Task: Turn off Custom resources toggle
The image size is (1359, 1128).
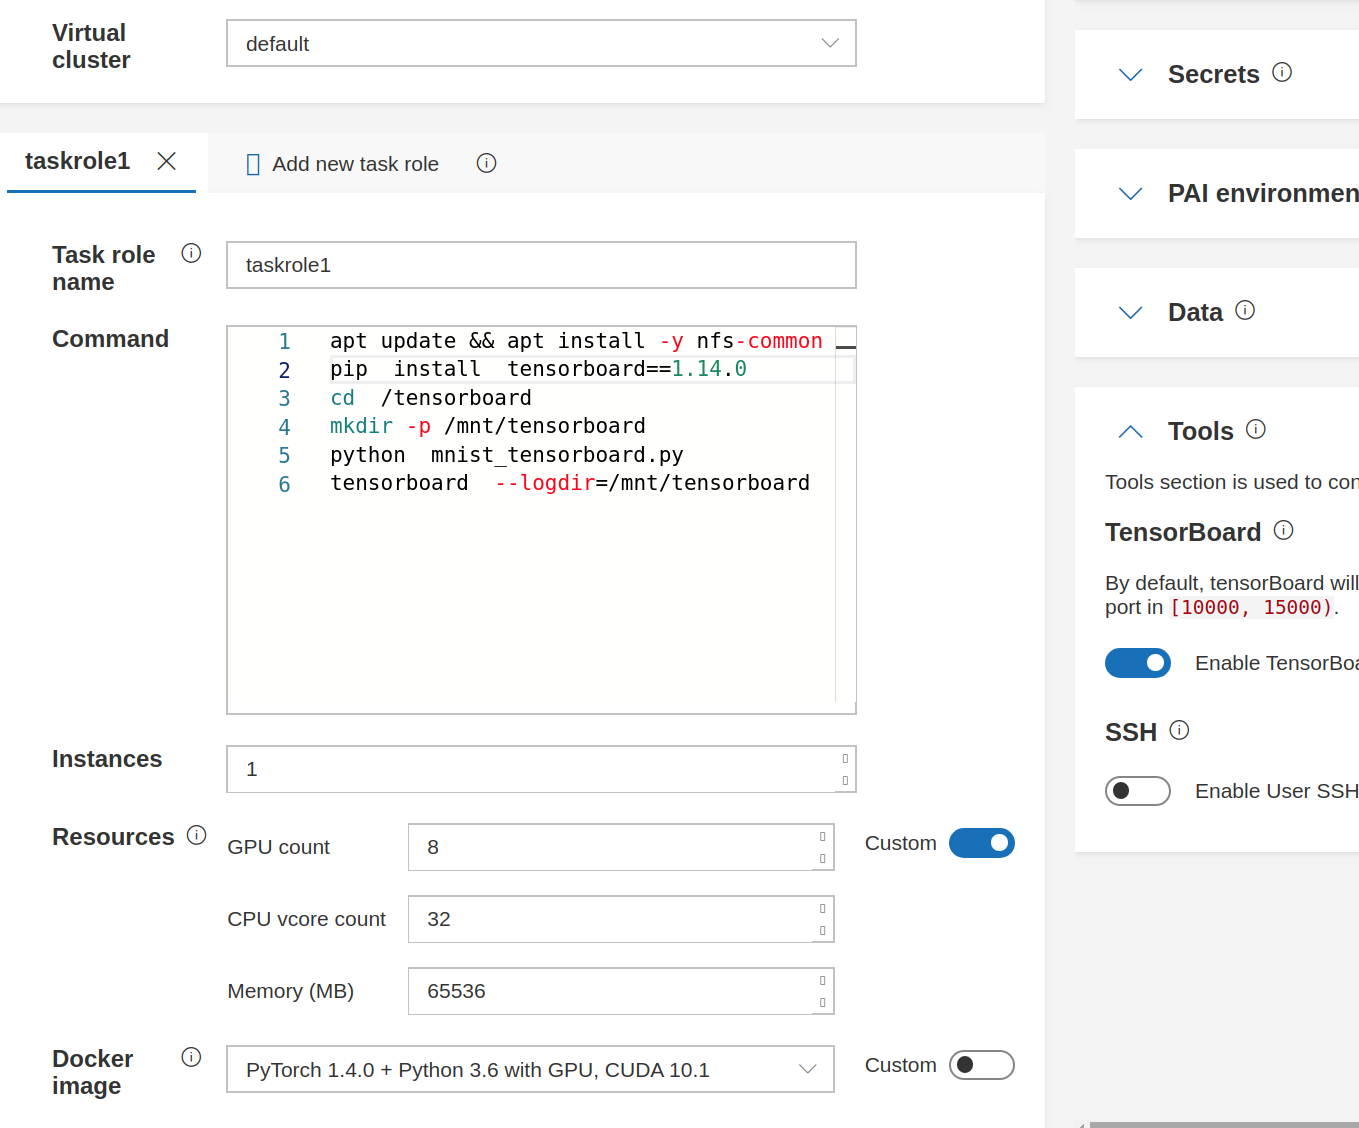Action: (x=981, y=843)
